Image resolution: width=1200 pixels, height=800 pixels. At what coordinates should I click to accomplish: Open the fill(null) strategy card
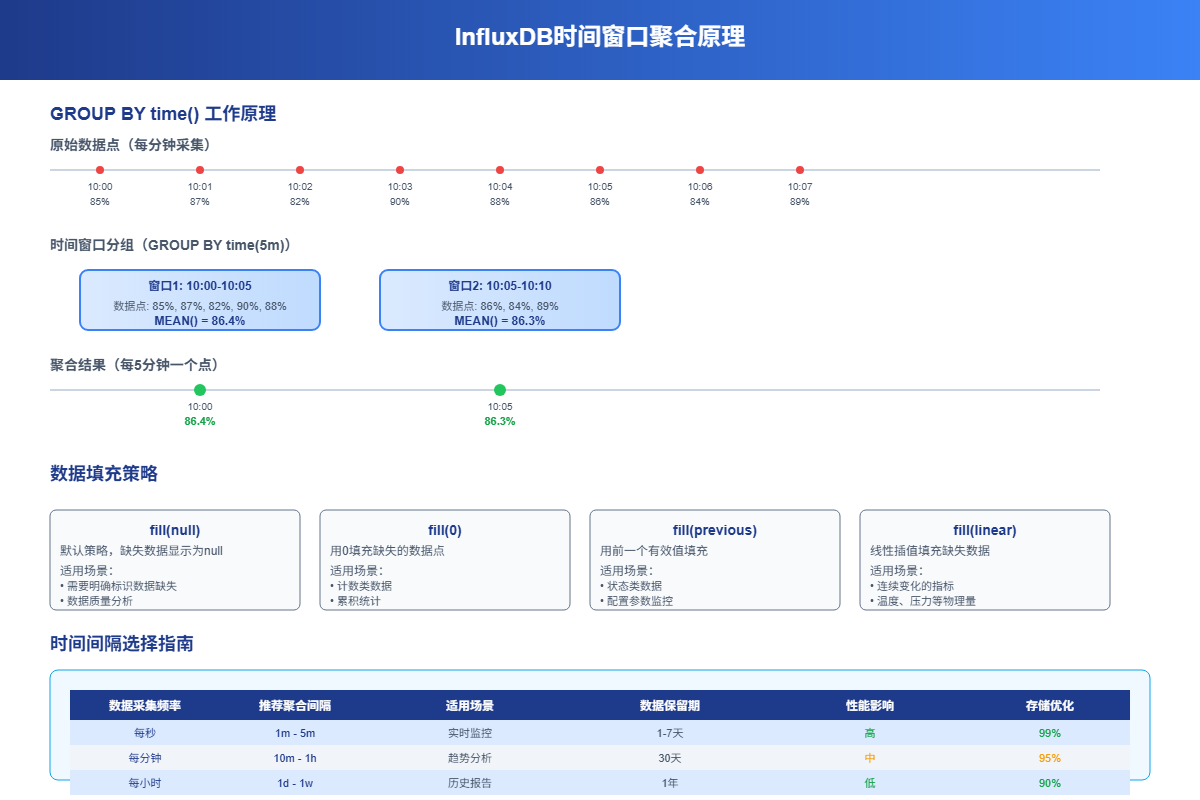tap(175, 560)
